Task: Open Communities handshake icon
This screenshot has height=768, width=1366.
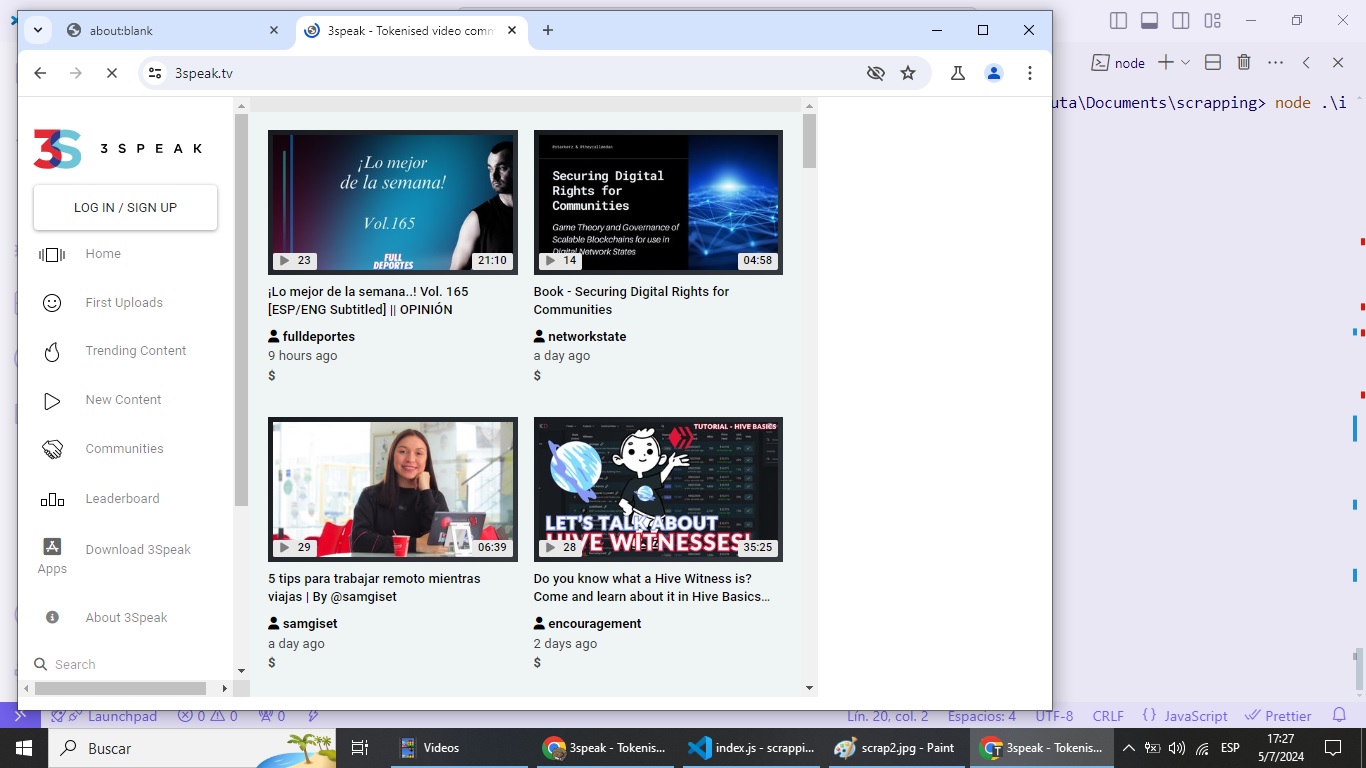Action: (x=52, y=450)
